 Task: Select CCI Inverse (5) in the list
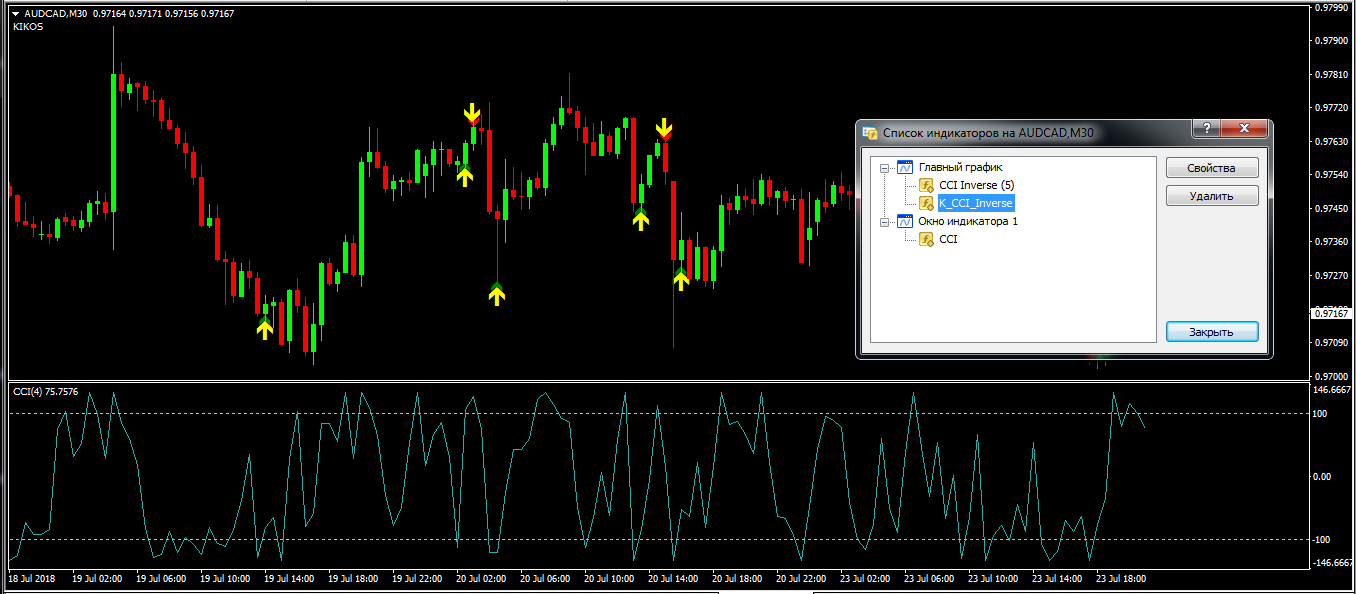[x=976, y=186]
